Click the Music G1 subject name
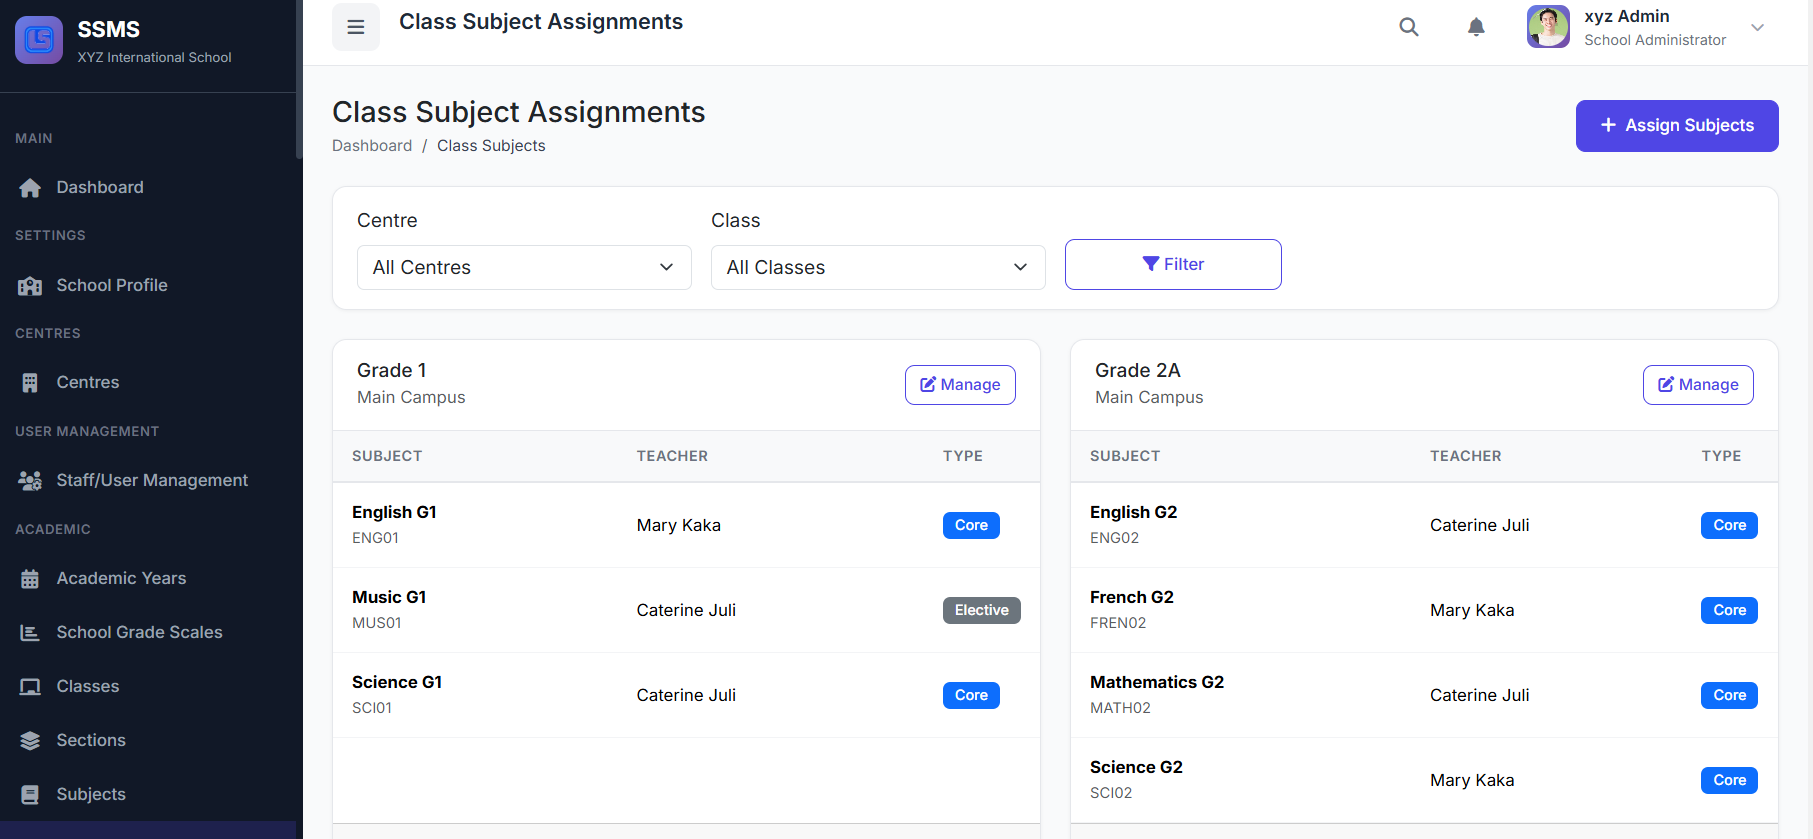Screen dimensions: 1813x839 tap(389, 597)
